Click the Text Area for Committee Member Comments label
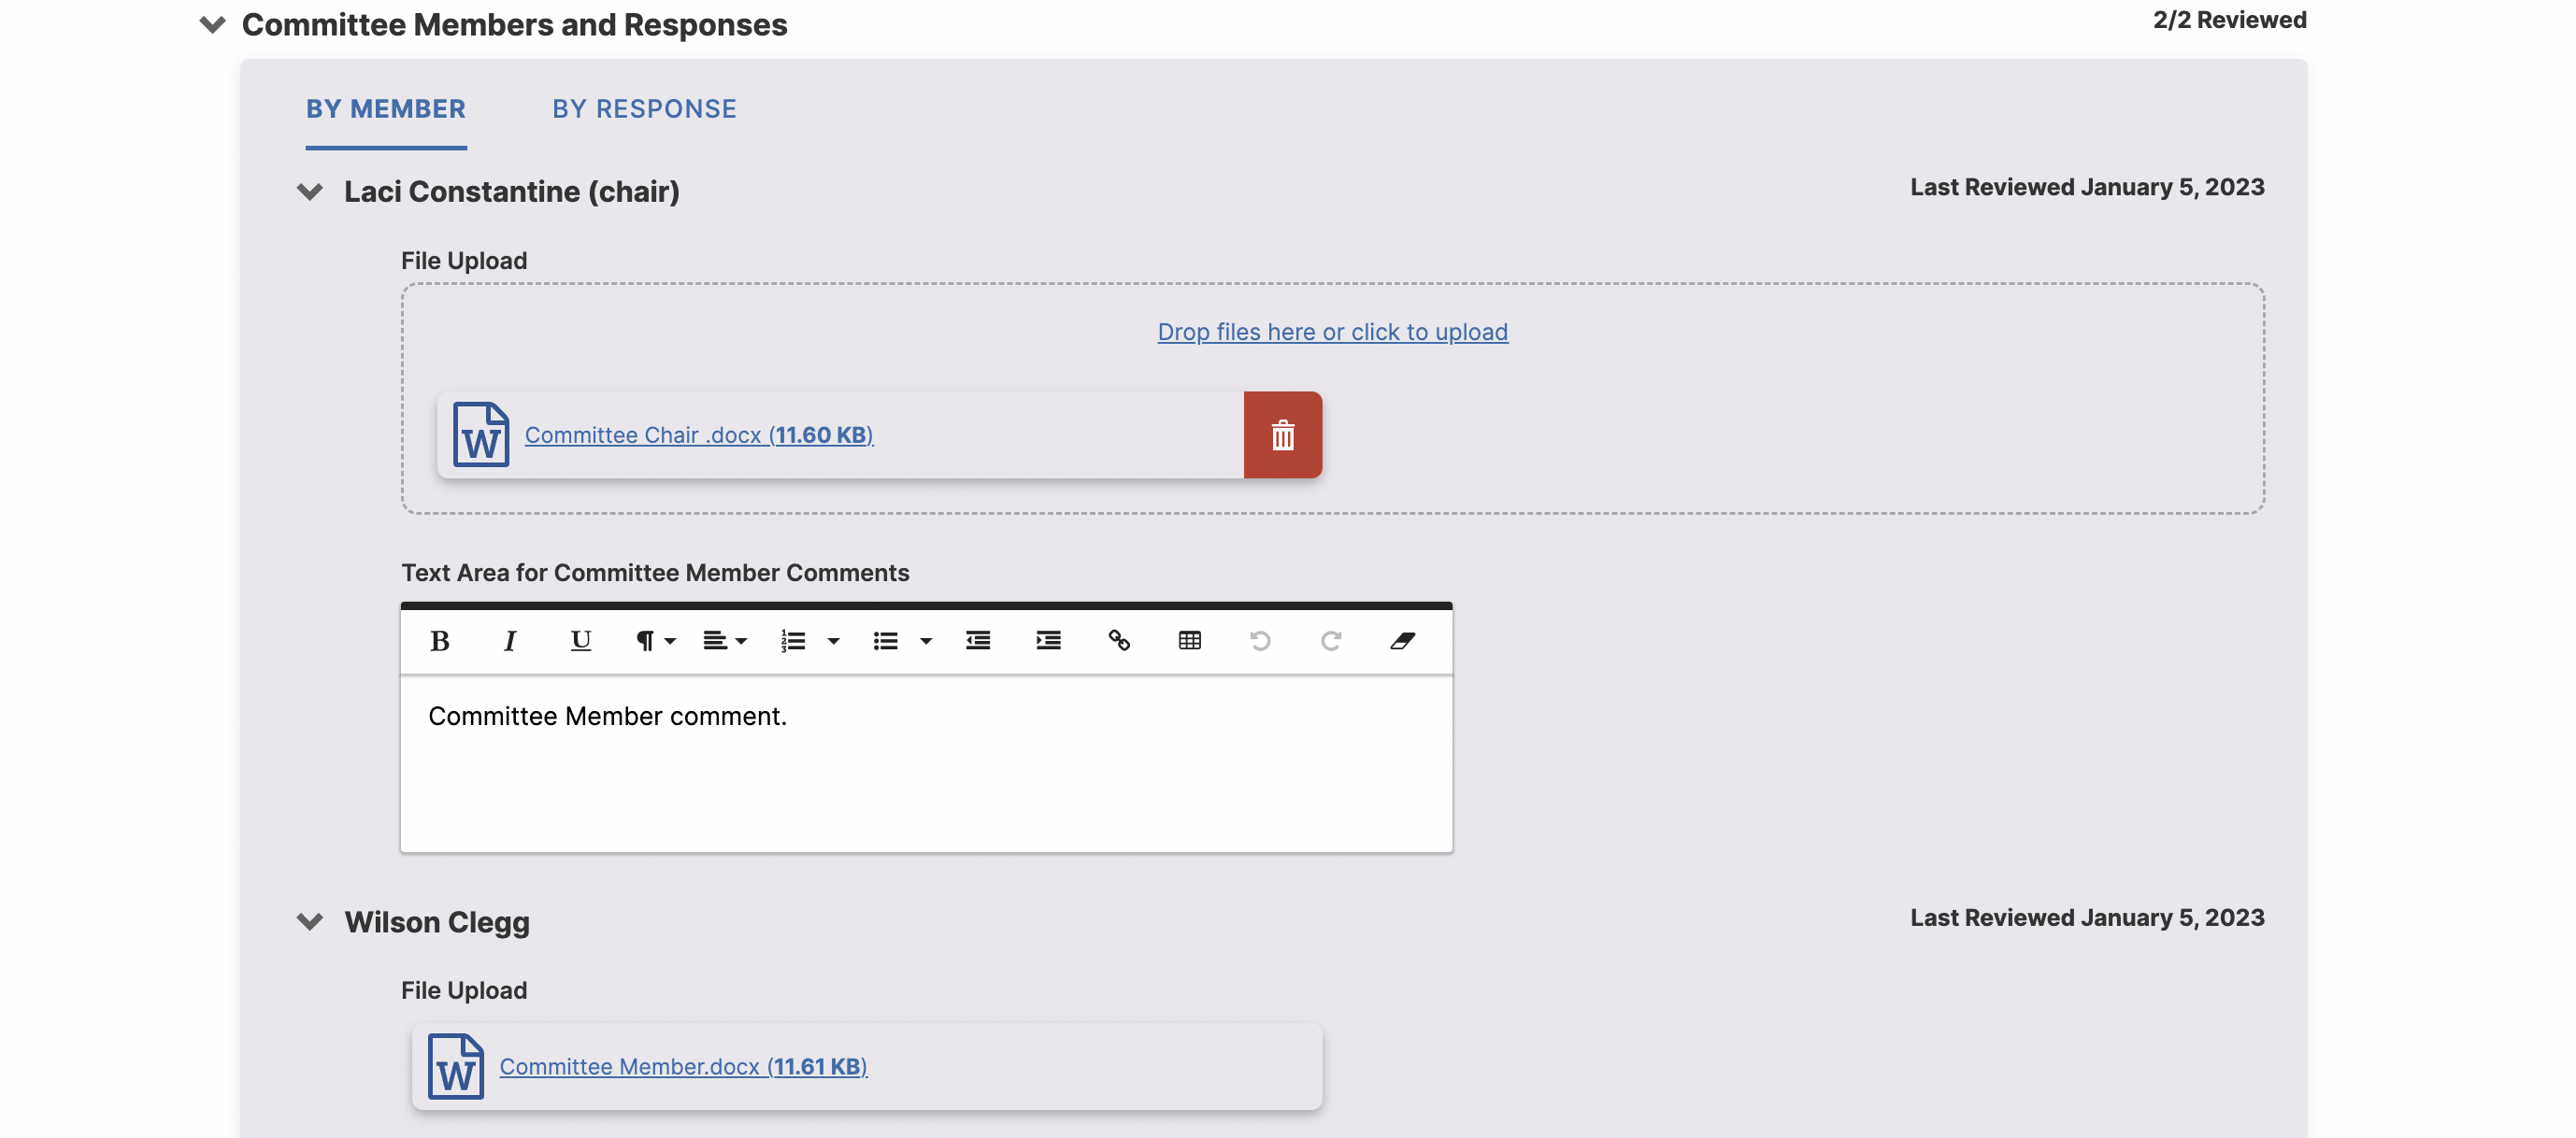This screenshot has width=2576, height=1138. (x=655, y=573)
